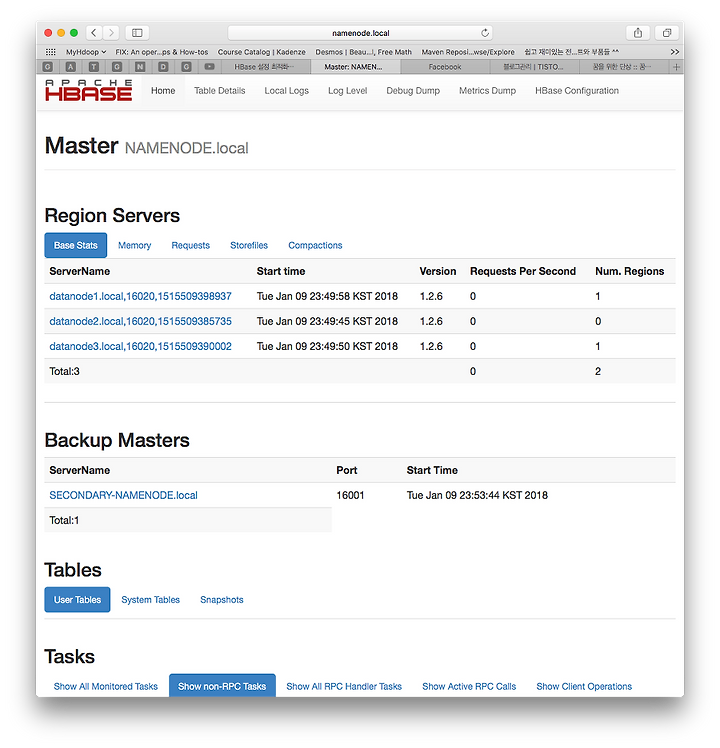Toggle the Safari sidebar button
Screen dimensions: 720x748
(137, 32)
